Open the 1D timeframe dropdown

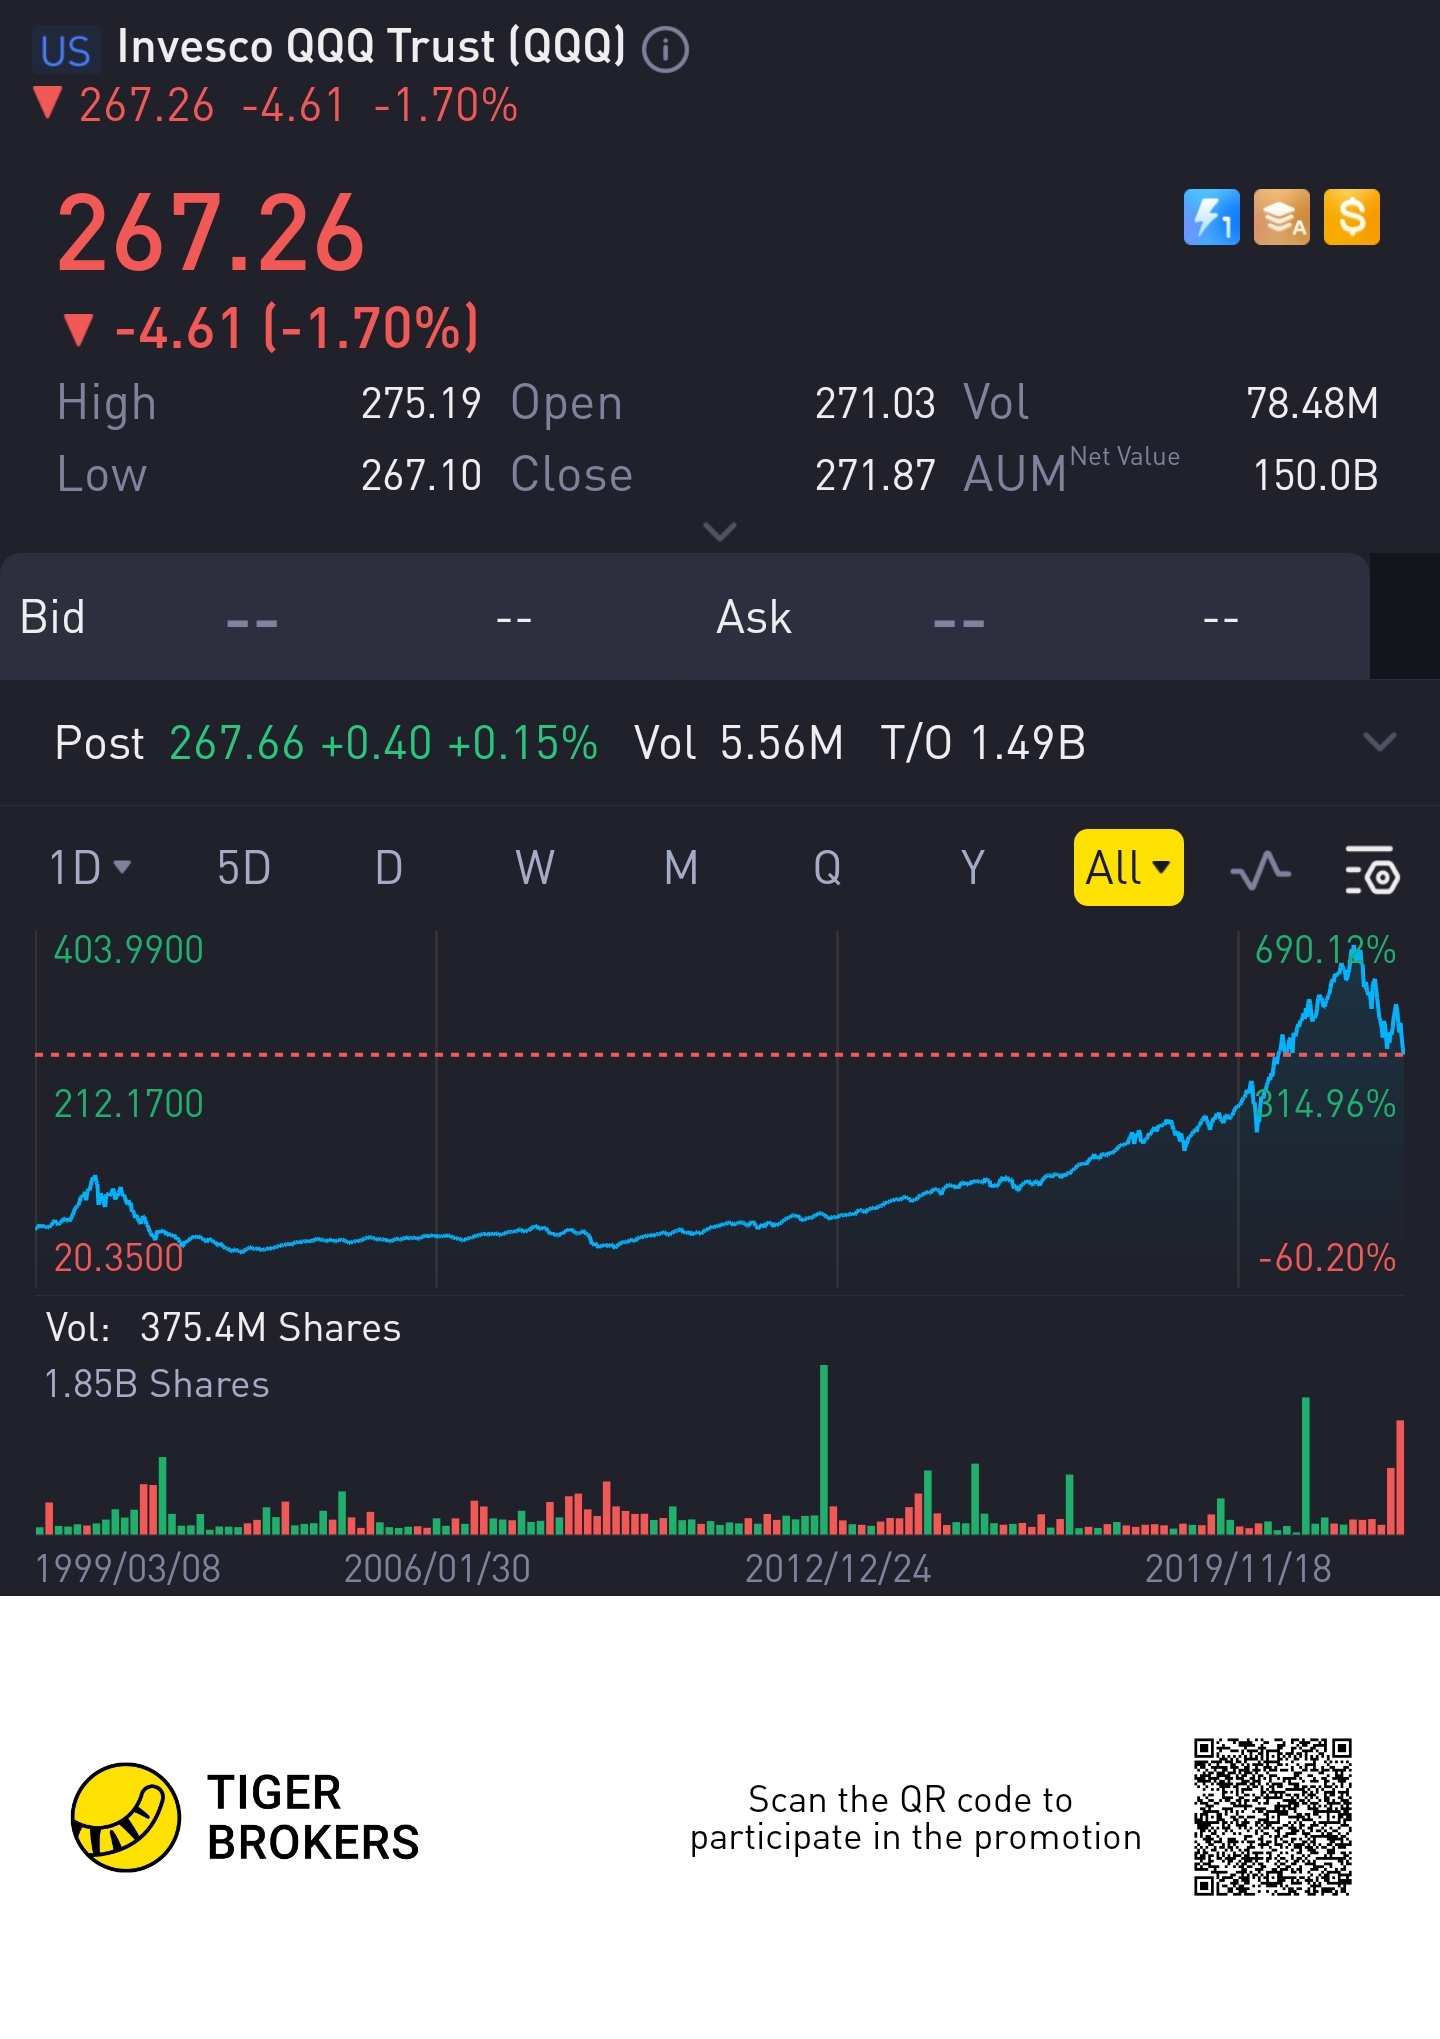point(90,867)
